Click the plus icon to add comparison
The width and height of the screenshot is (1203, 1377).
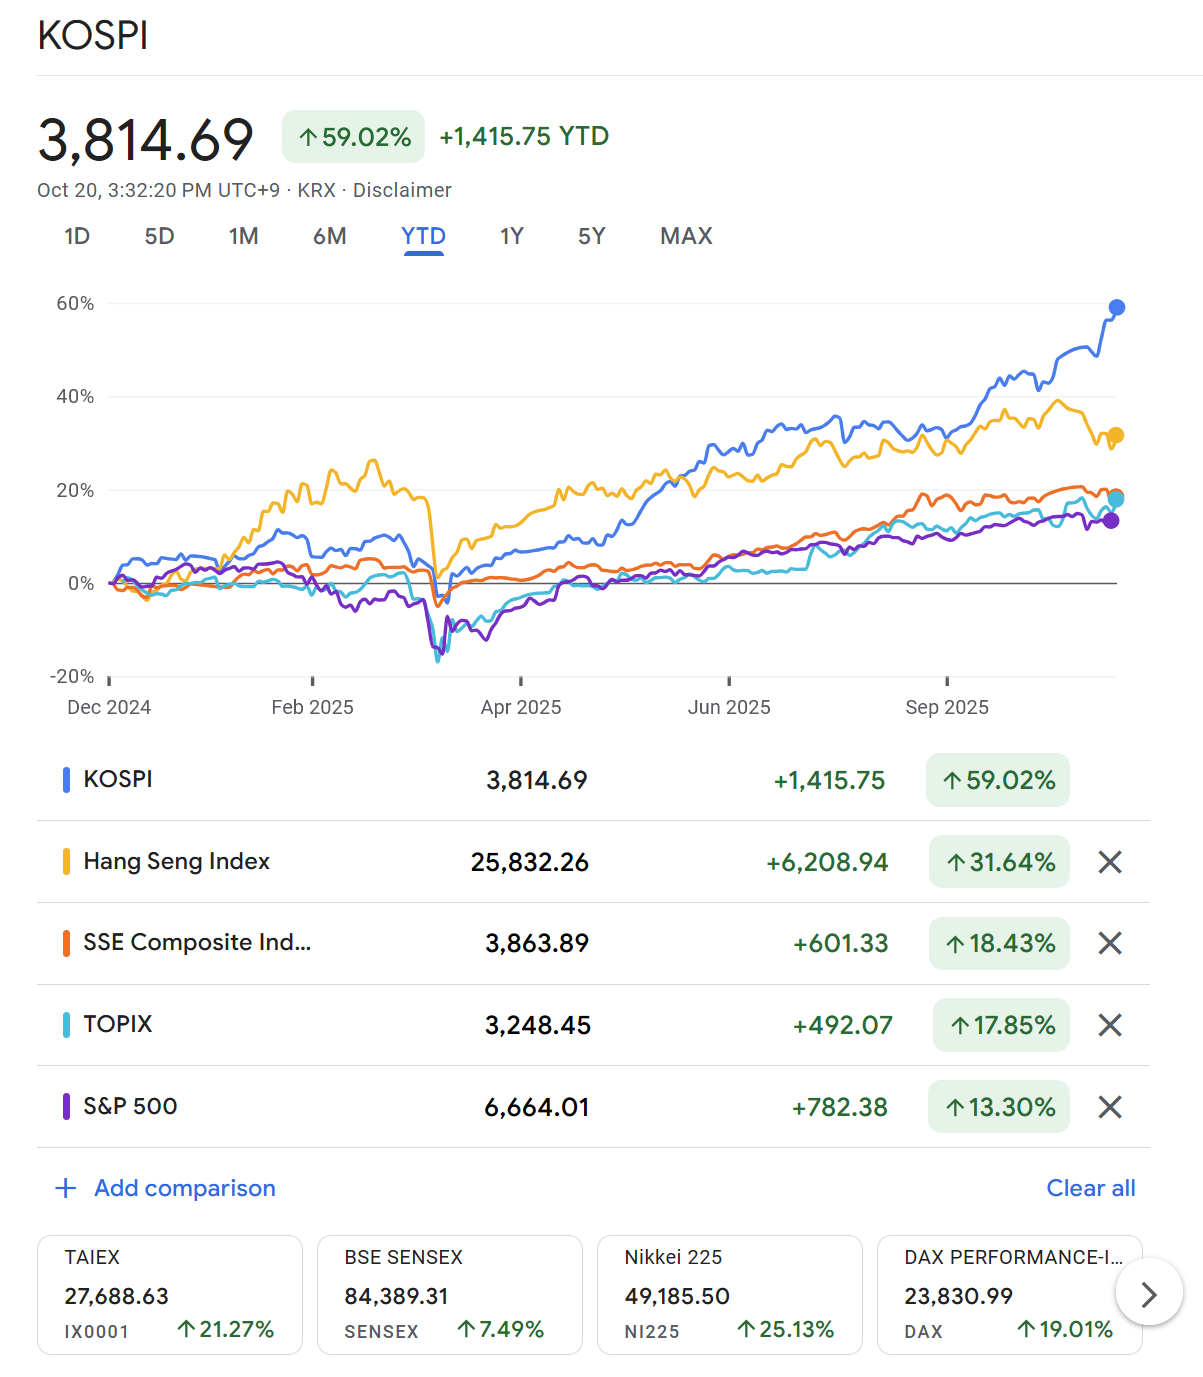66,1188
